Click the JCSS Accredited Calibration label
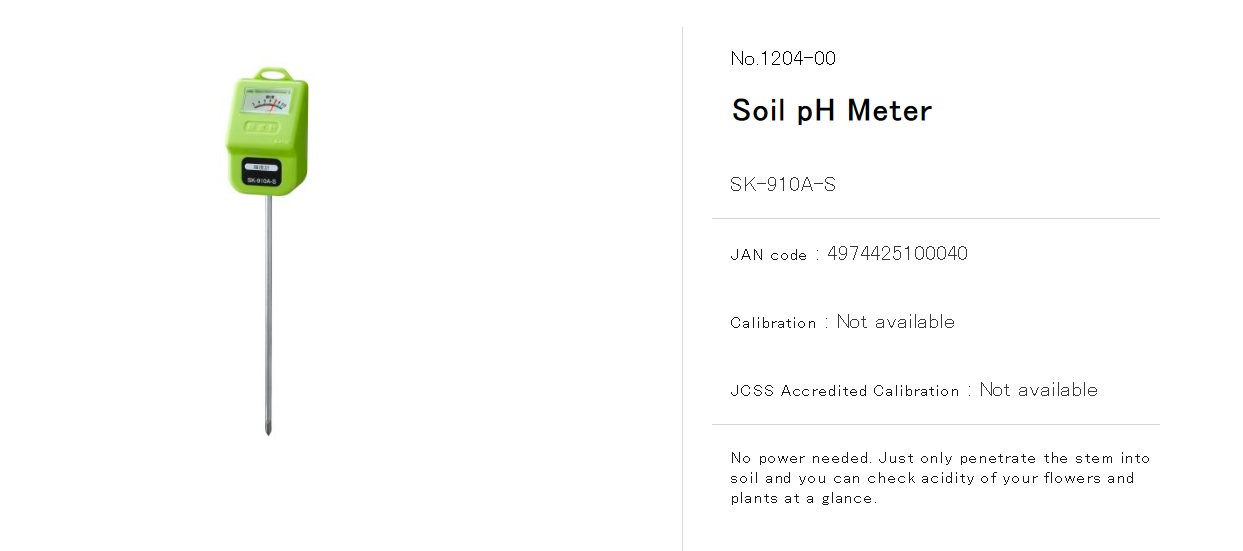1243x551 pixels. click(x=844, y=391)
